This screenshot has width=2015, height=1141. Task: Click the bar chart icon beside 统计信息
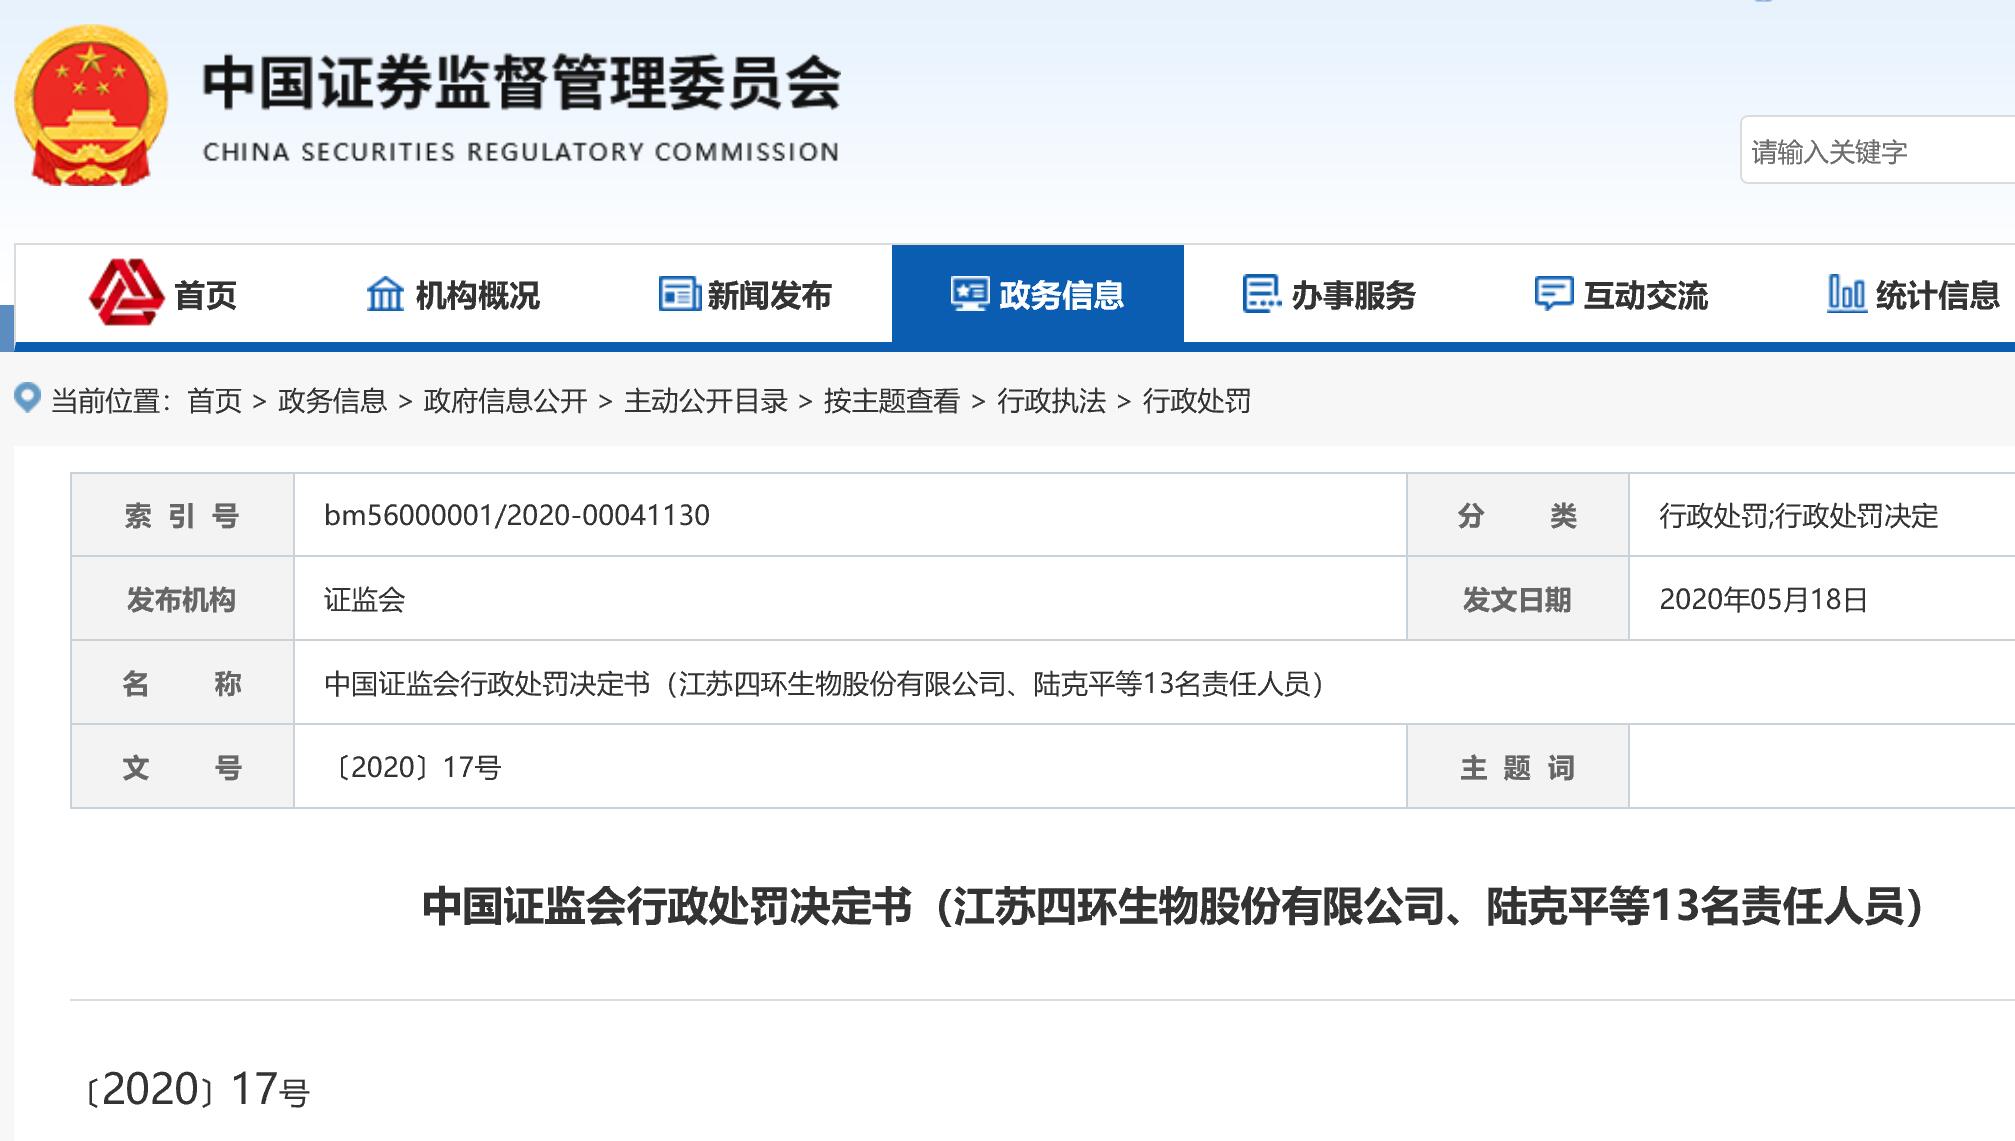[1846, 294]
